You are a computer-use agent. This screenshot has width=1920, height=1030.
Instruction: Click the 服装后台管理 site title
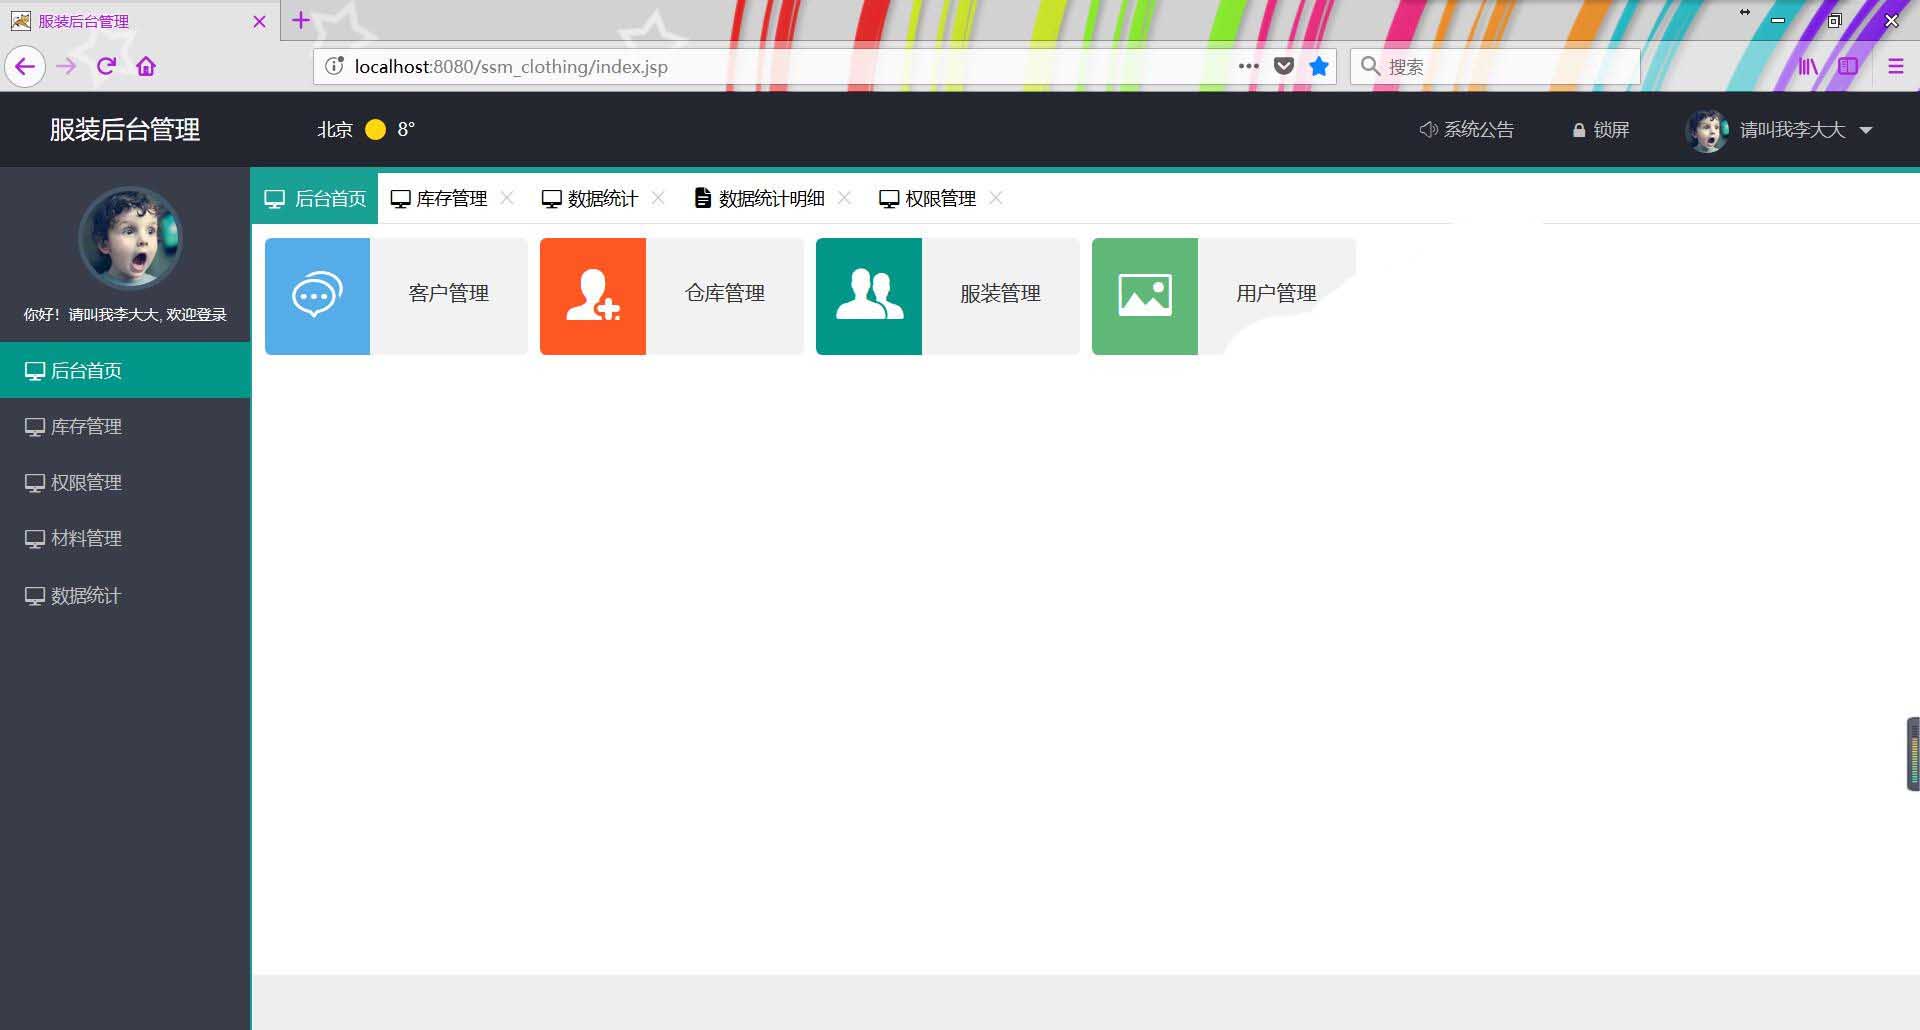[125, 130]
